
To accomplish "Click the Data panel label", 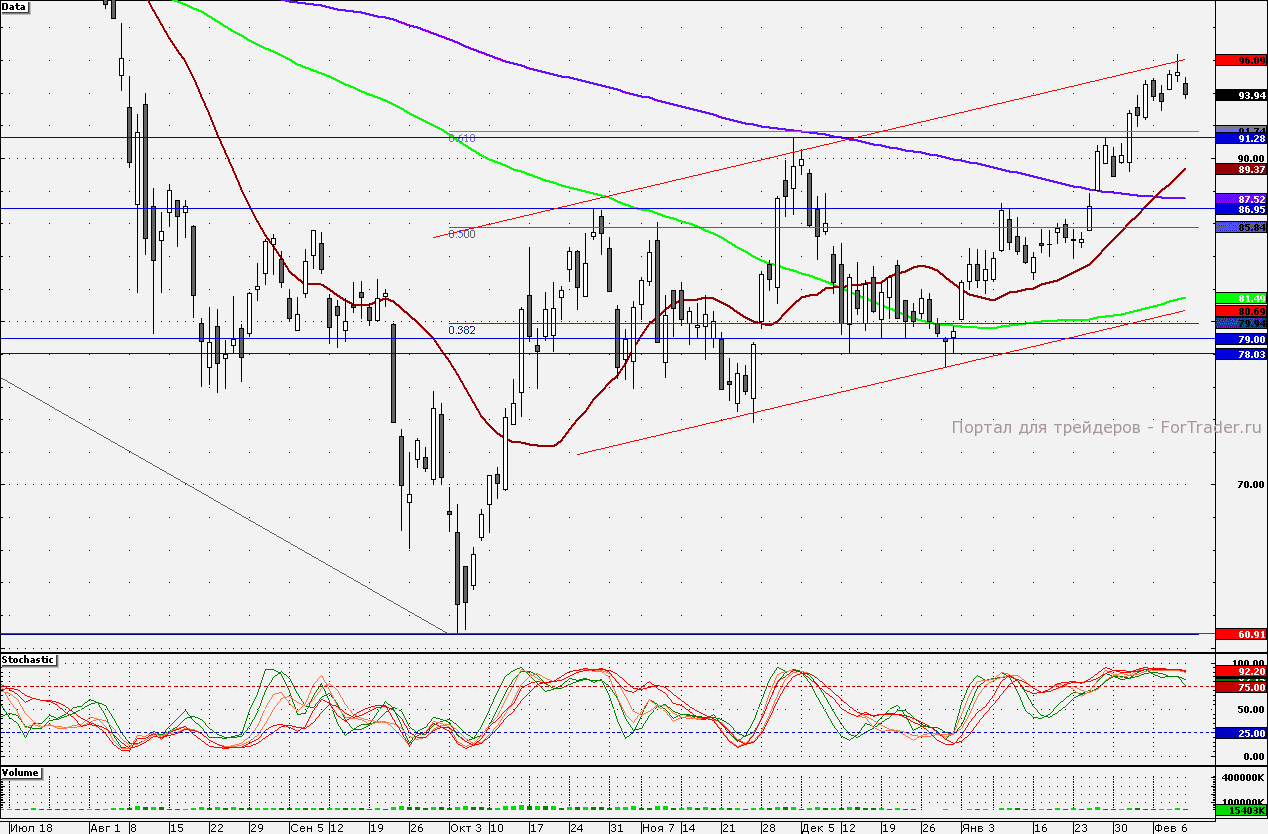I will point(15,6).
